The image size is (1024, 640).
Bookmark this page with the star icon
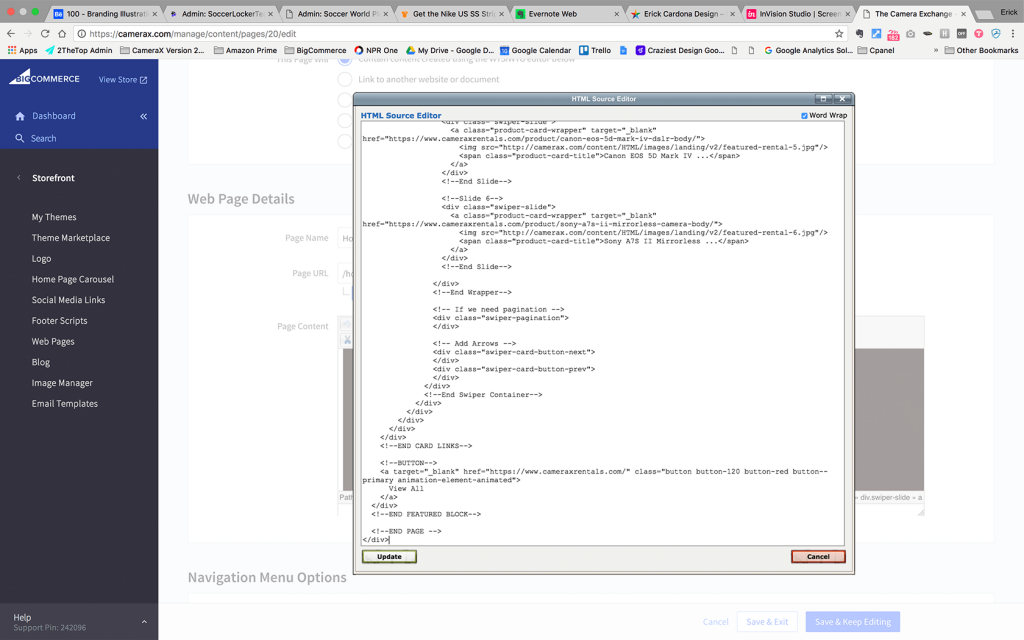[x=839, y=33]
